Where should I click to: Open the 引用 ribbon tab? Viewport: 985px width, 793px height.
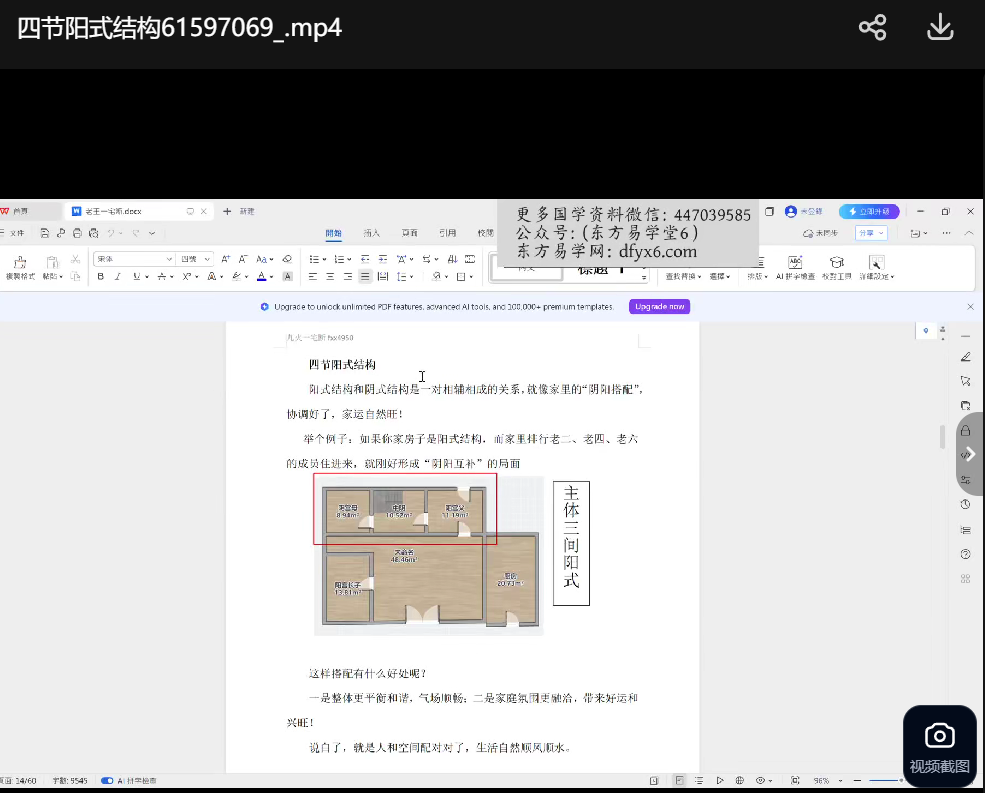[447, 233]
